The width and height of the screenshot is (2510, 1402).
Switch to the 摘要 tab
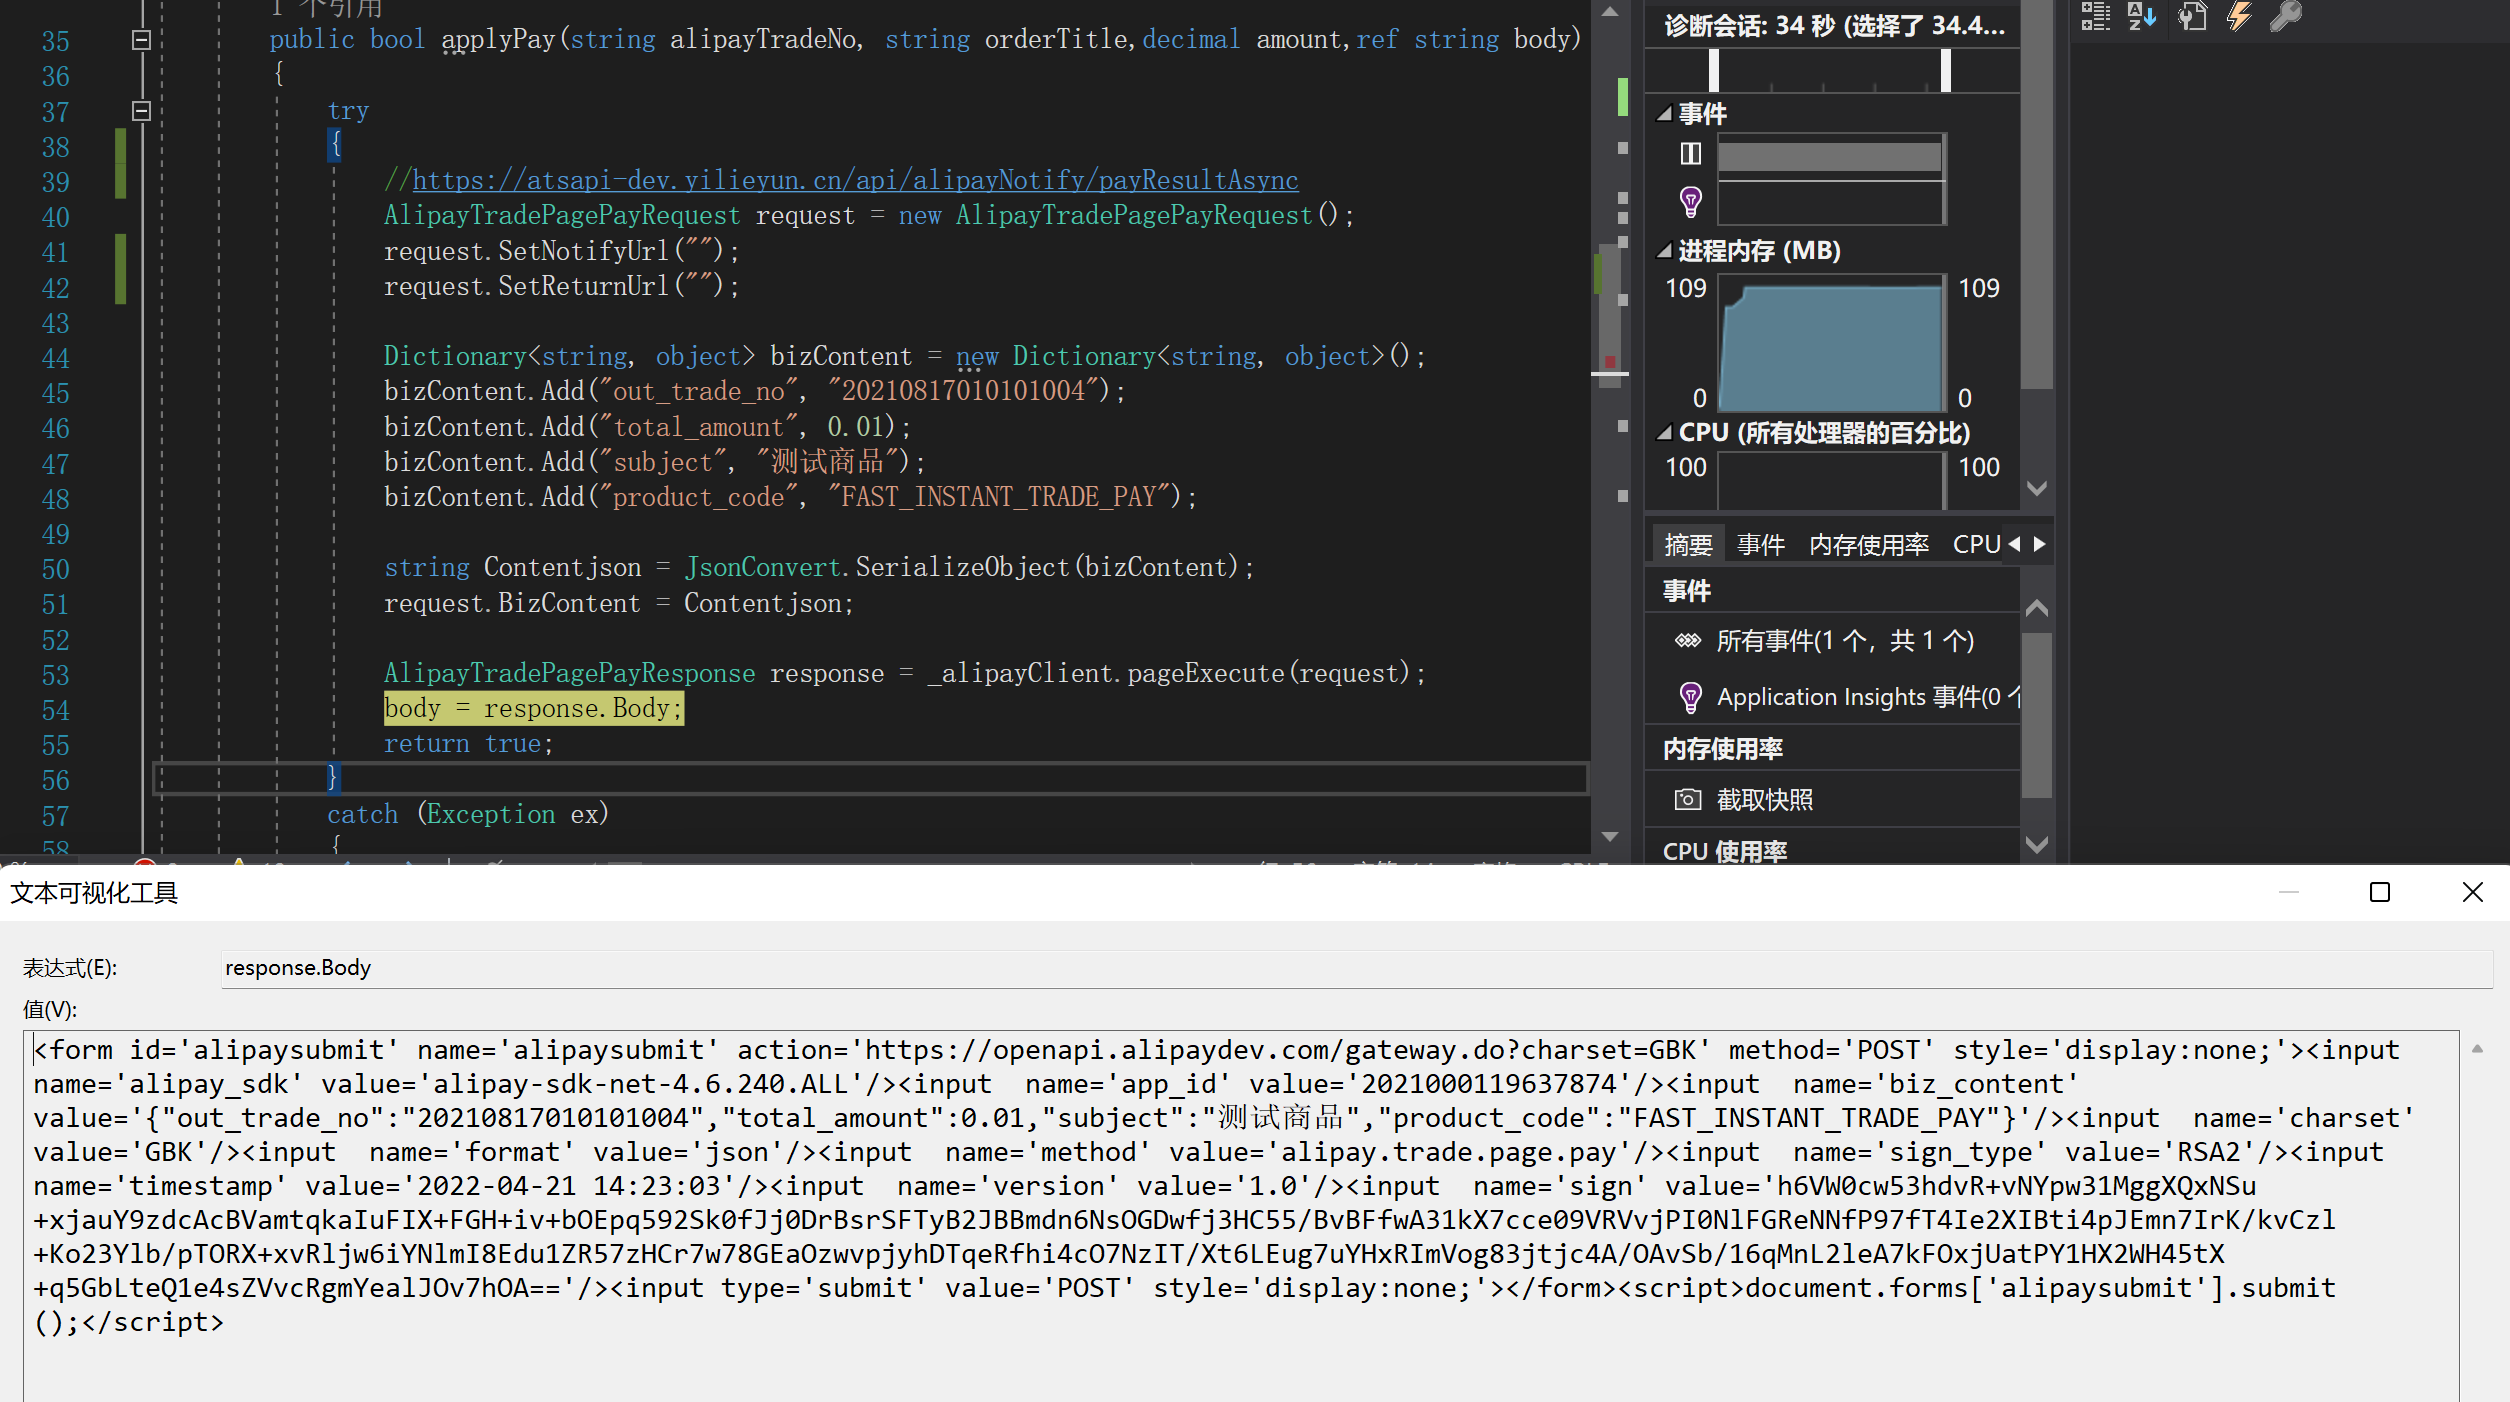[x=1688, y=544]
